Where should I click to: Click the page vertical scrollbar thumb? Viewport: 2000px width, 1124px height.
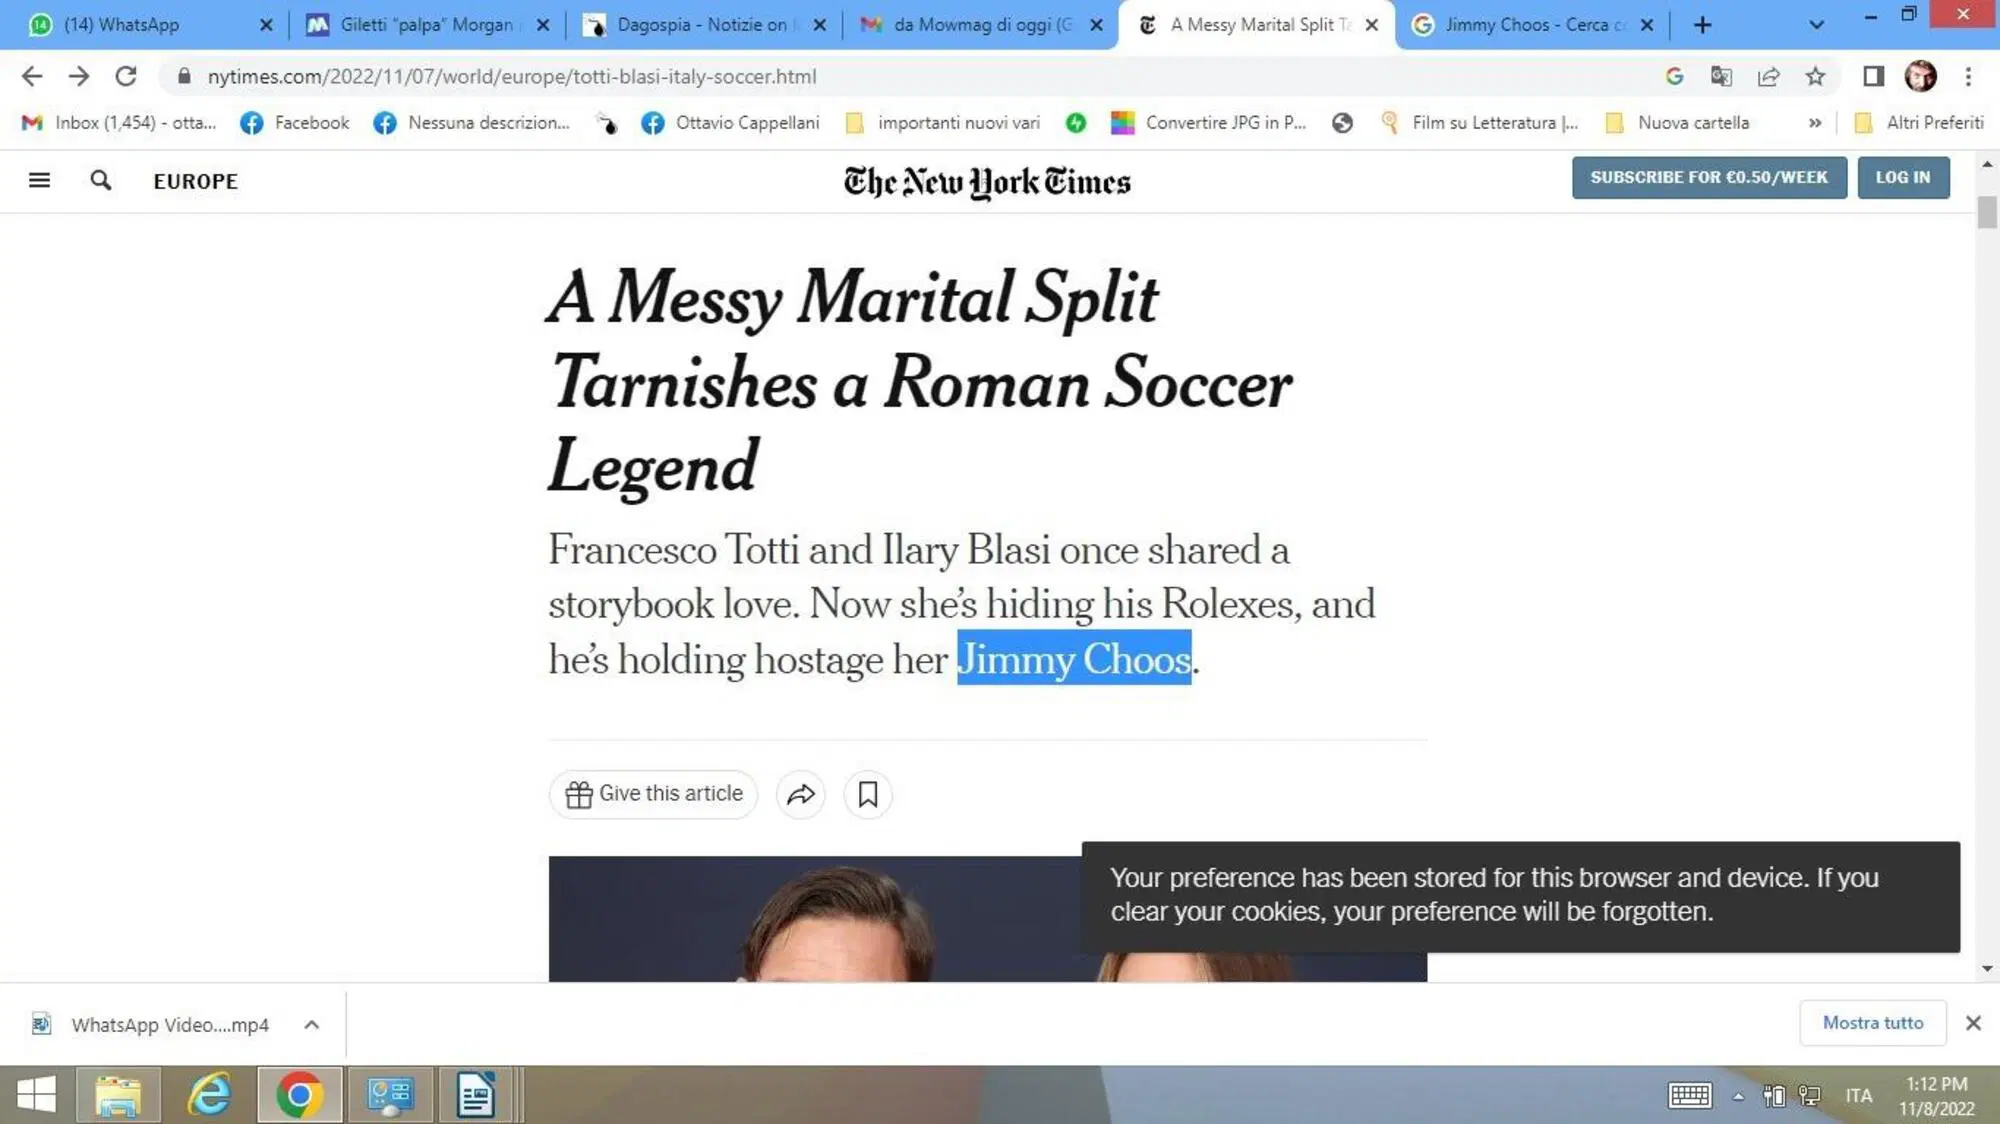click(x=1987, y=212)
